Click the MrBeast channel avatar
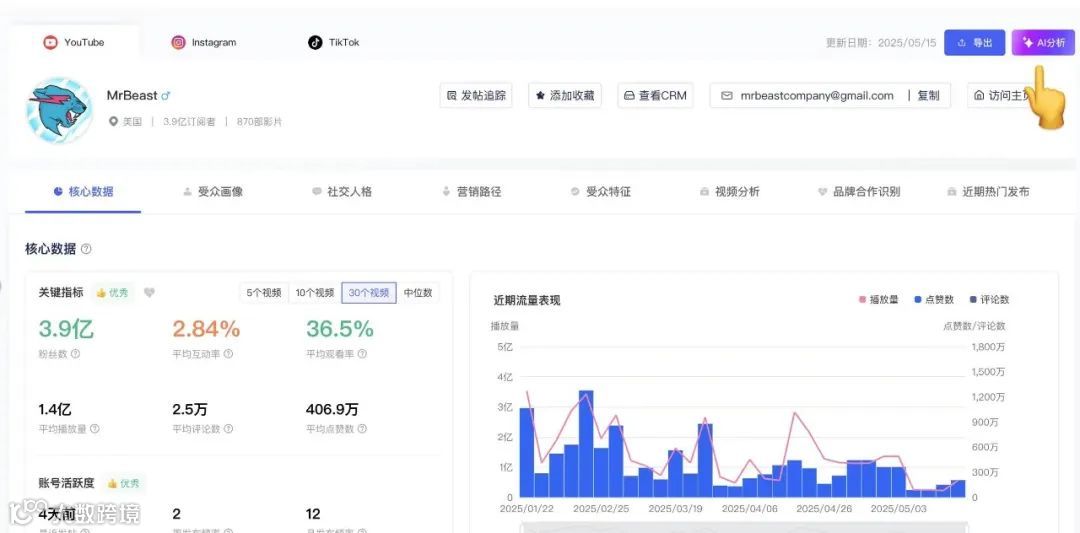This screenshot has height=533, width=1080. pyautogui.click(x=59, y=110)
